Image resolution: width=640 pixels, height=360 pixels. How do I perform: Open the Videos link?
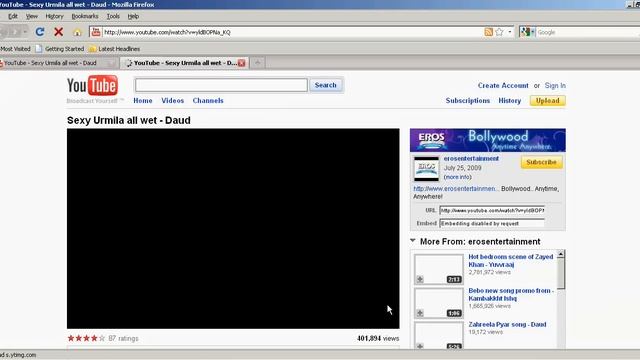(x=172, y=100)
